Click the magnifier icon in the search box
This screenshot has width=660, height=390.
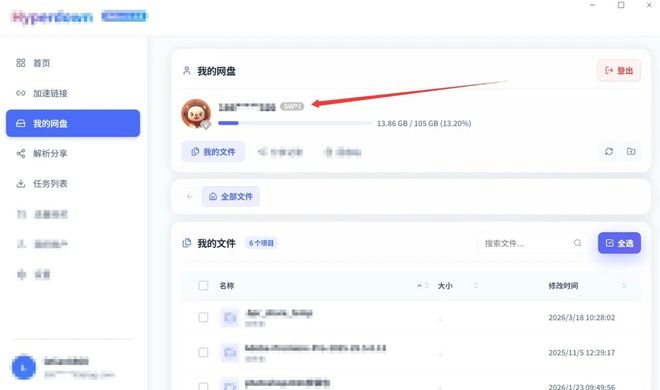(578, 243)
